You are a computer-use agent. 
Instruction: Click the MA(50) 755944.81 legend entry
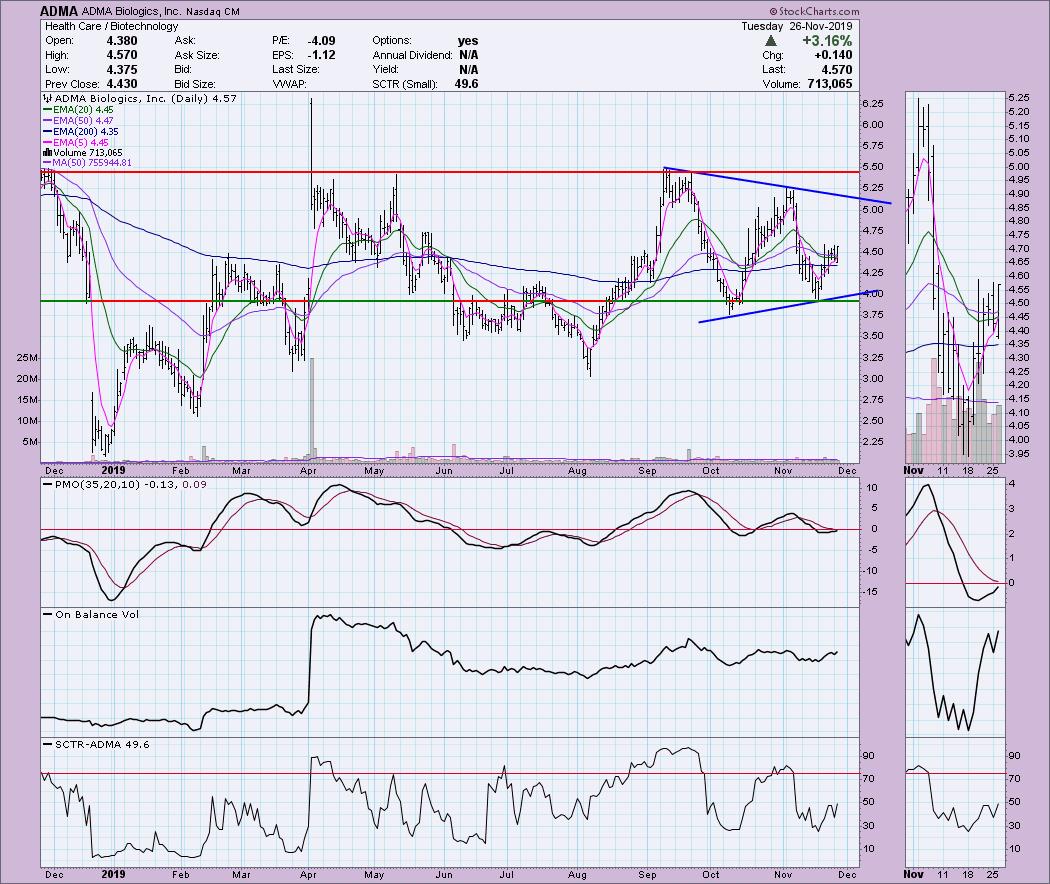coord(87,163)
